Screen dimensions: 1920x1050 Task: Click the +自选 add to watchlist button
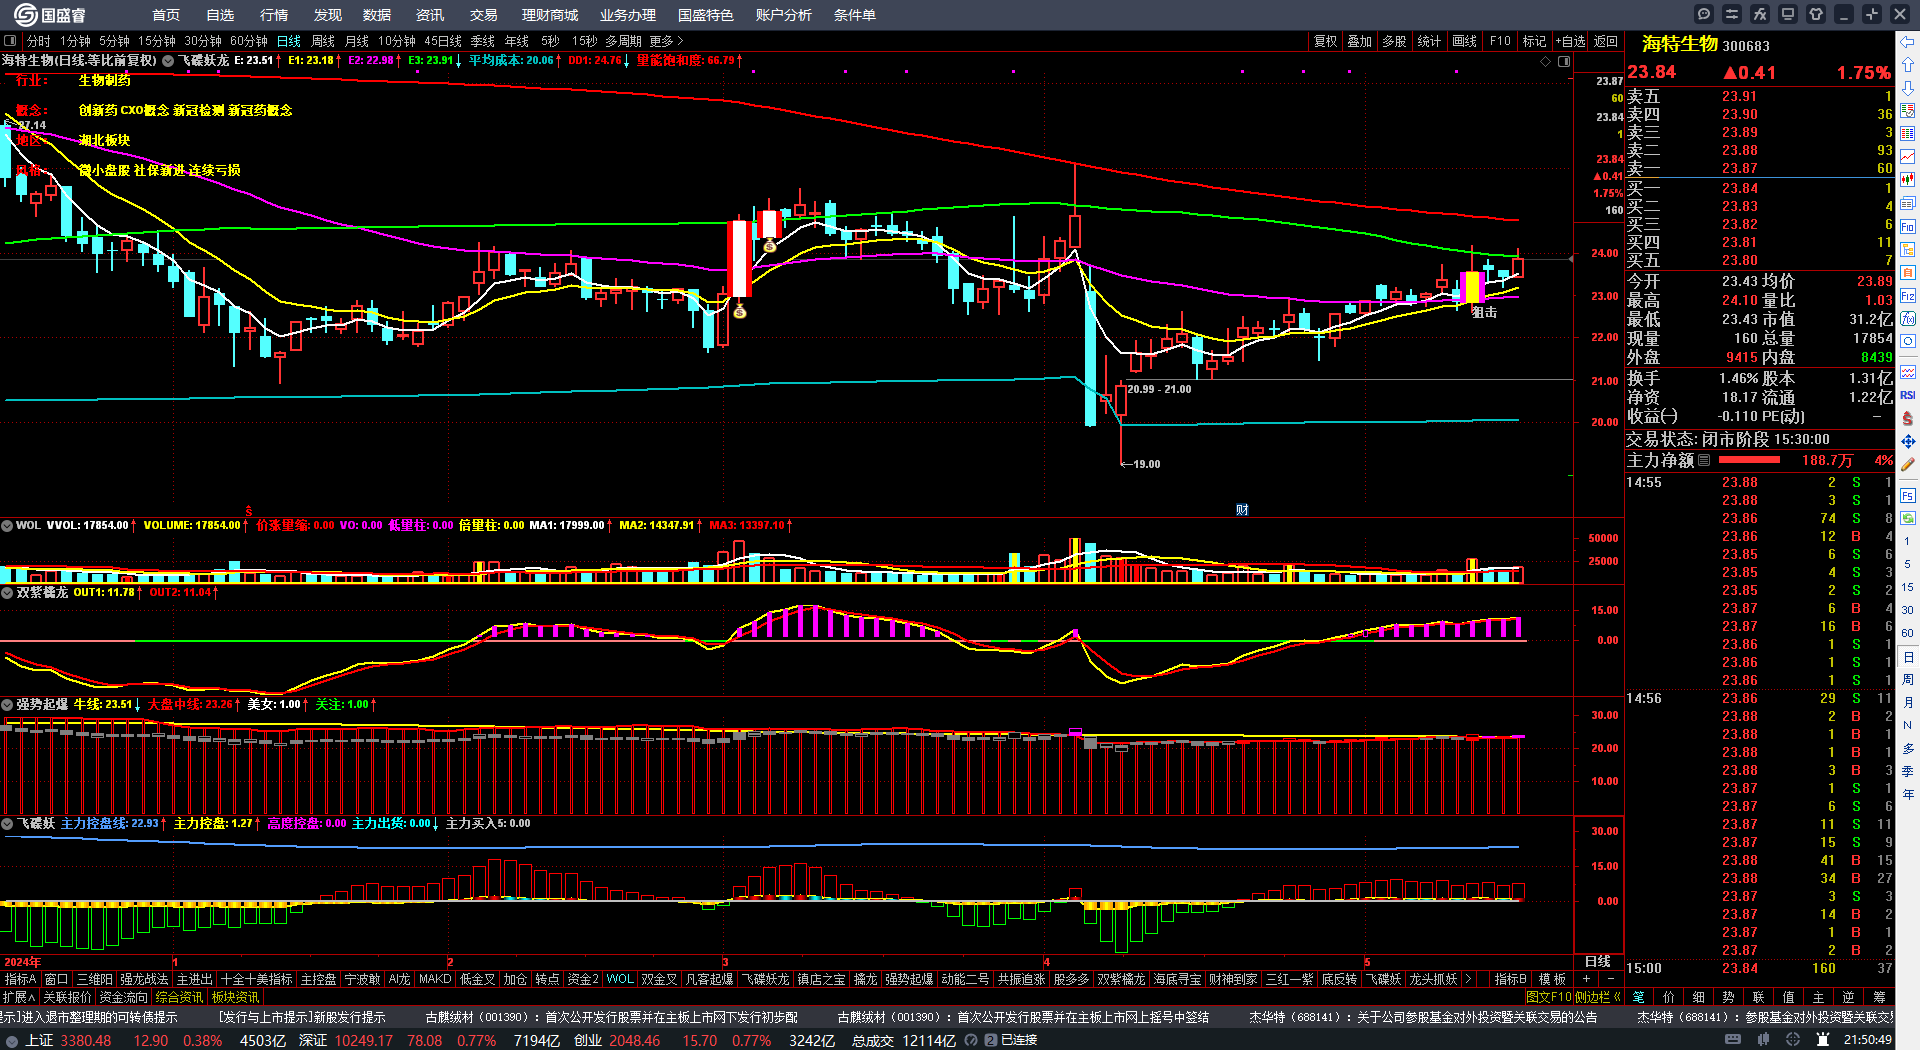point(1570,41)
